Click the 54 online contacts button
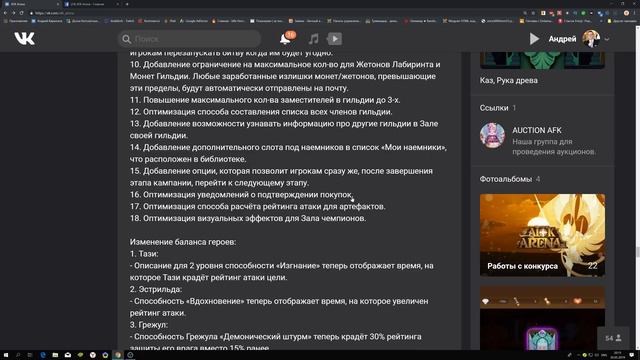The image size is (640, 360). pos(613,338)
